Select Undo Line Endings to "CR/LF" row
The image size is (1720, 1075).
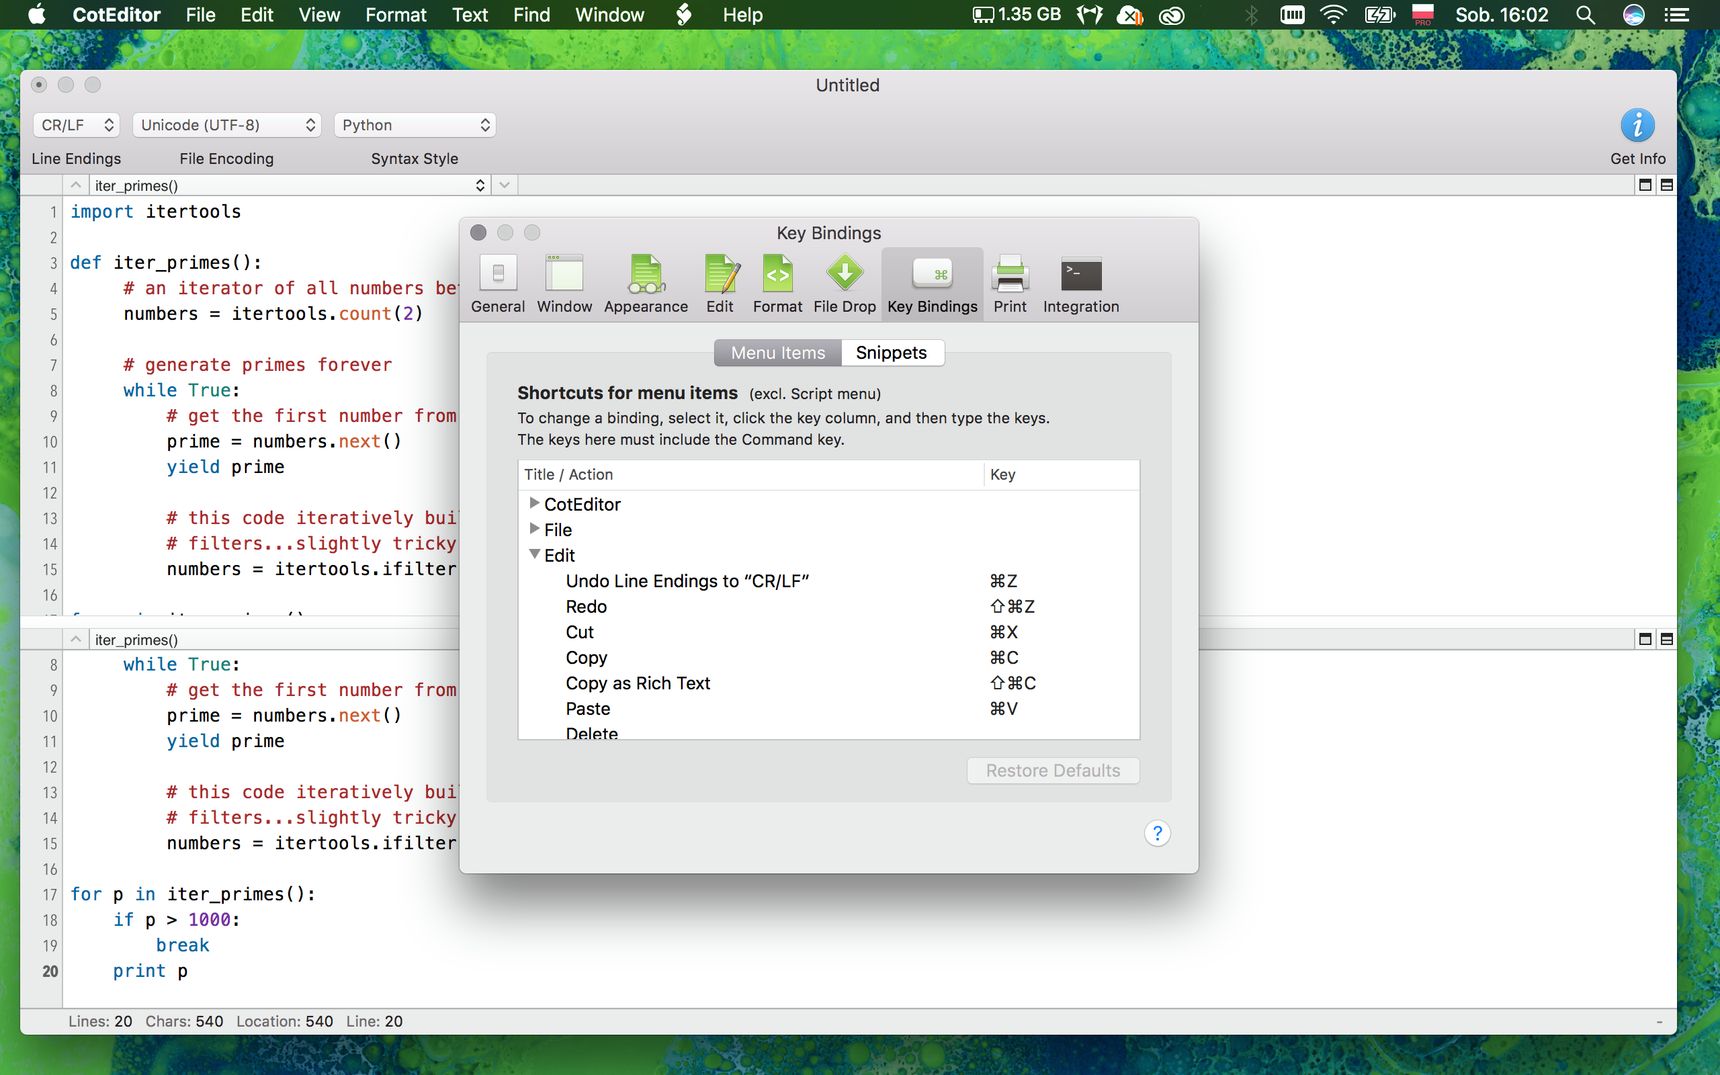[x=828, y=581]
